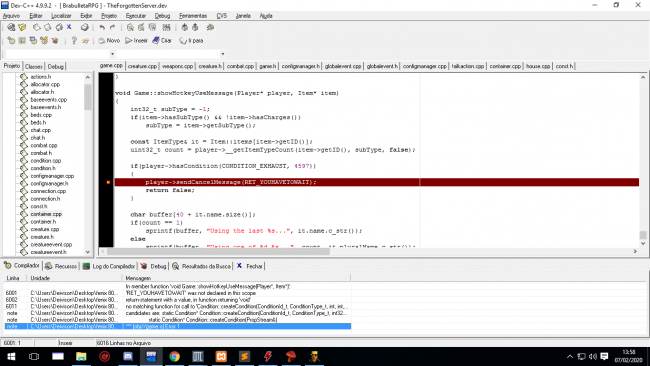The height and width of the screenshot is (366, 650).
Task: Open the Debug menu
Action: coord(162,16)
